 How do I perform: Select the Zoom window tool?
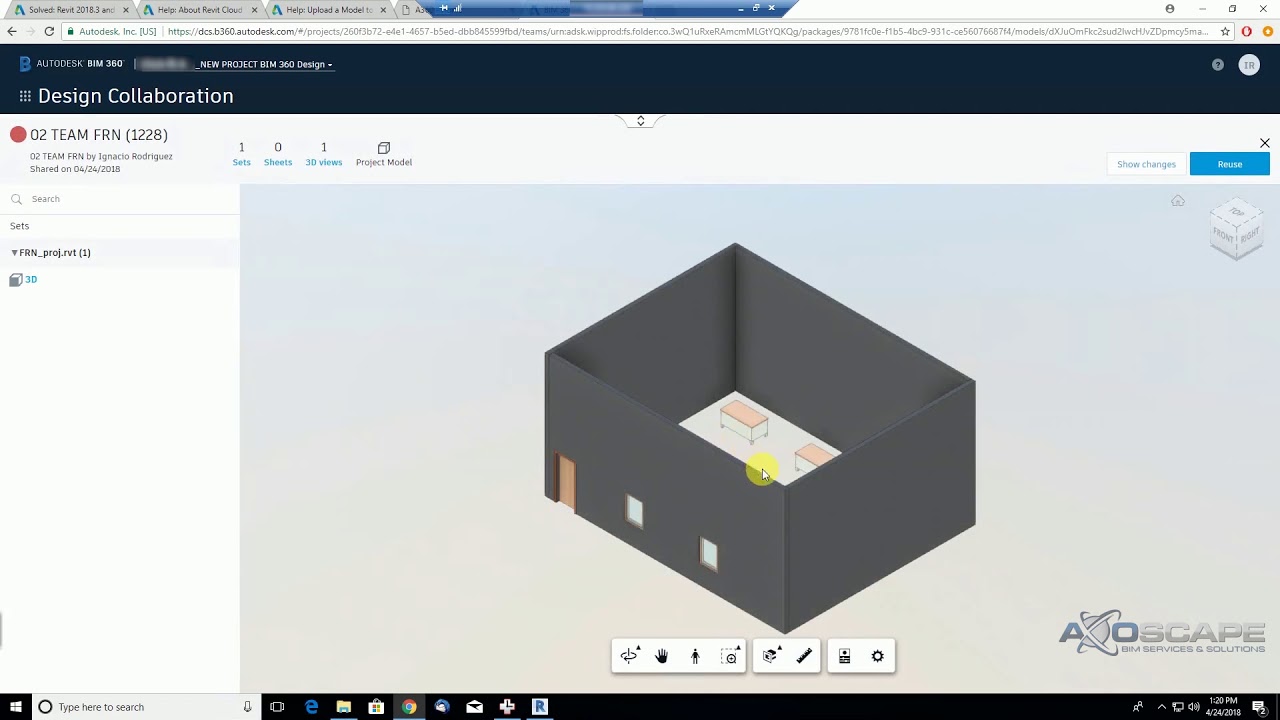[x=730, y=656]
